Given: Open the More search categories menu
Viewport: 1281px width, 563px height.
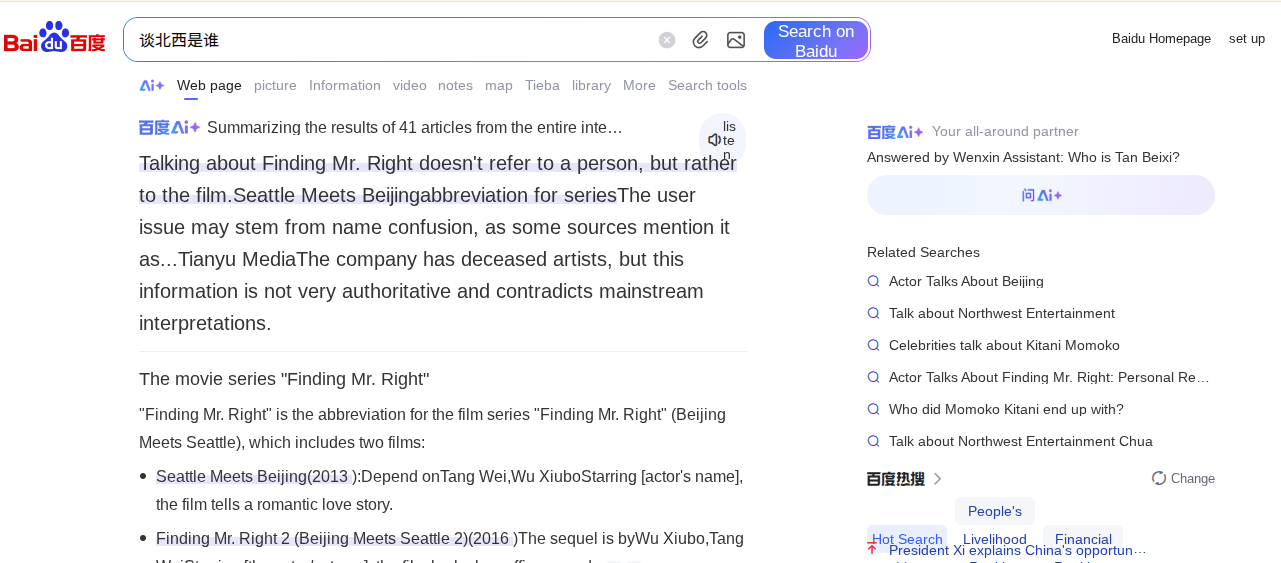Looking at the screenshot, I should (x=639, y=86).
